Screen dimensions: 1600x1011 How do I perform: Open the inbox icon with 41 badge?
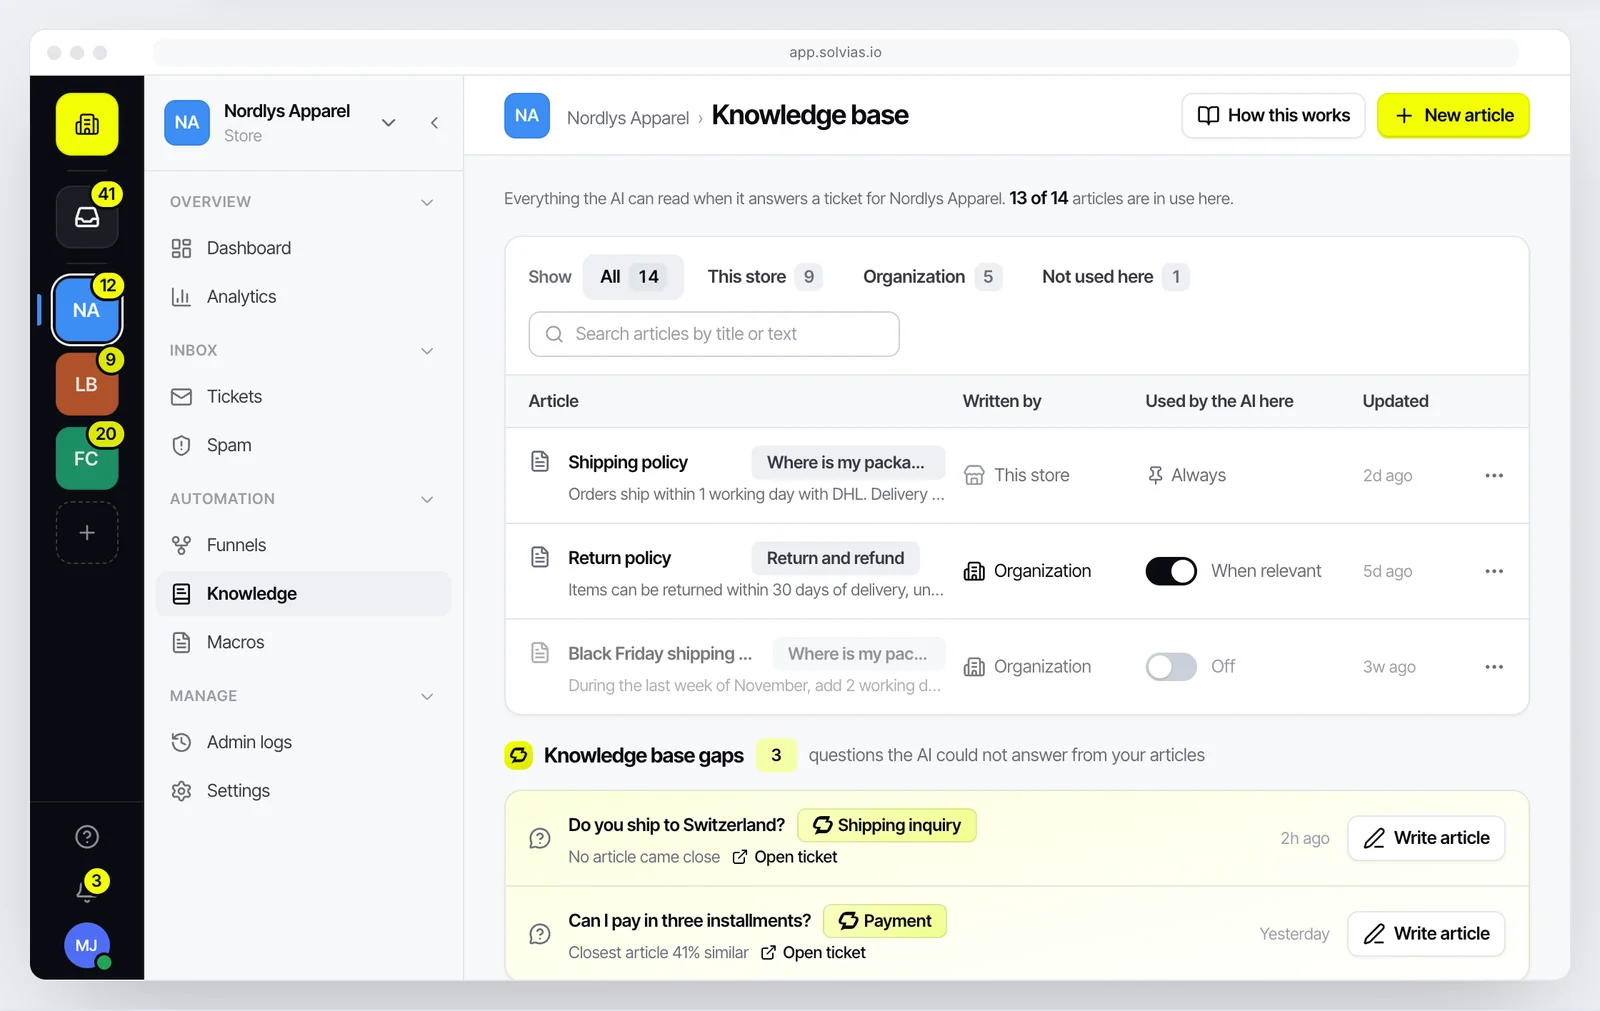(87, 216)
